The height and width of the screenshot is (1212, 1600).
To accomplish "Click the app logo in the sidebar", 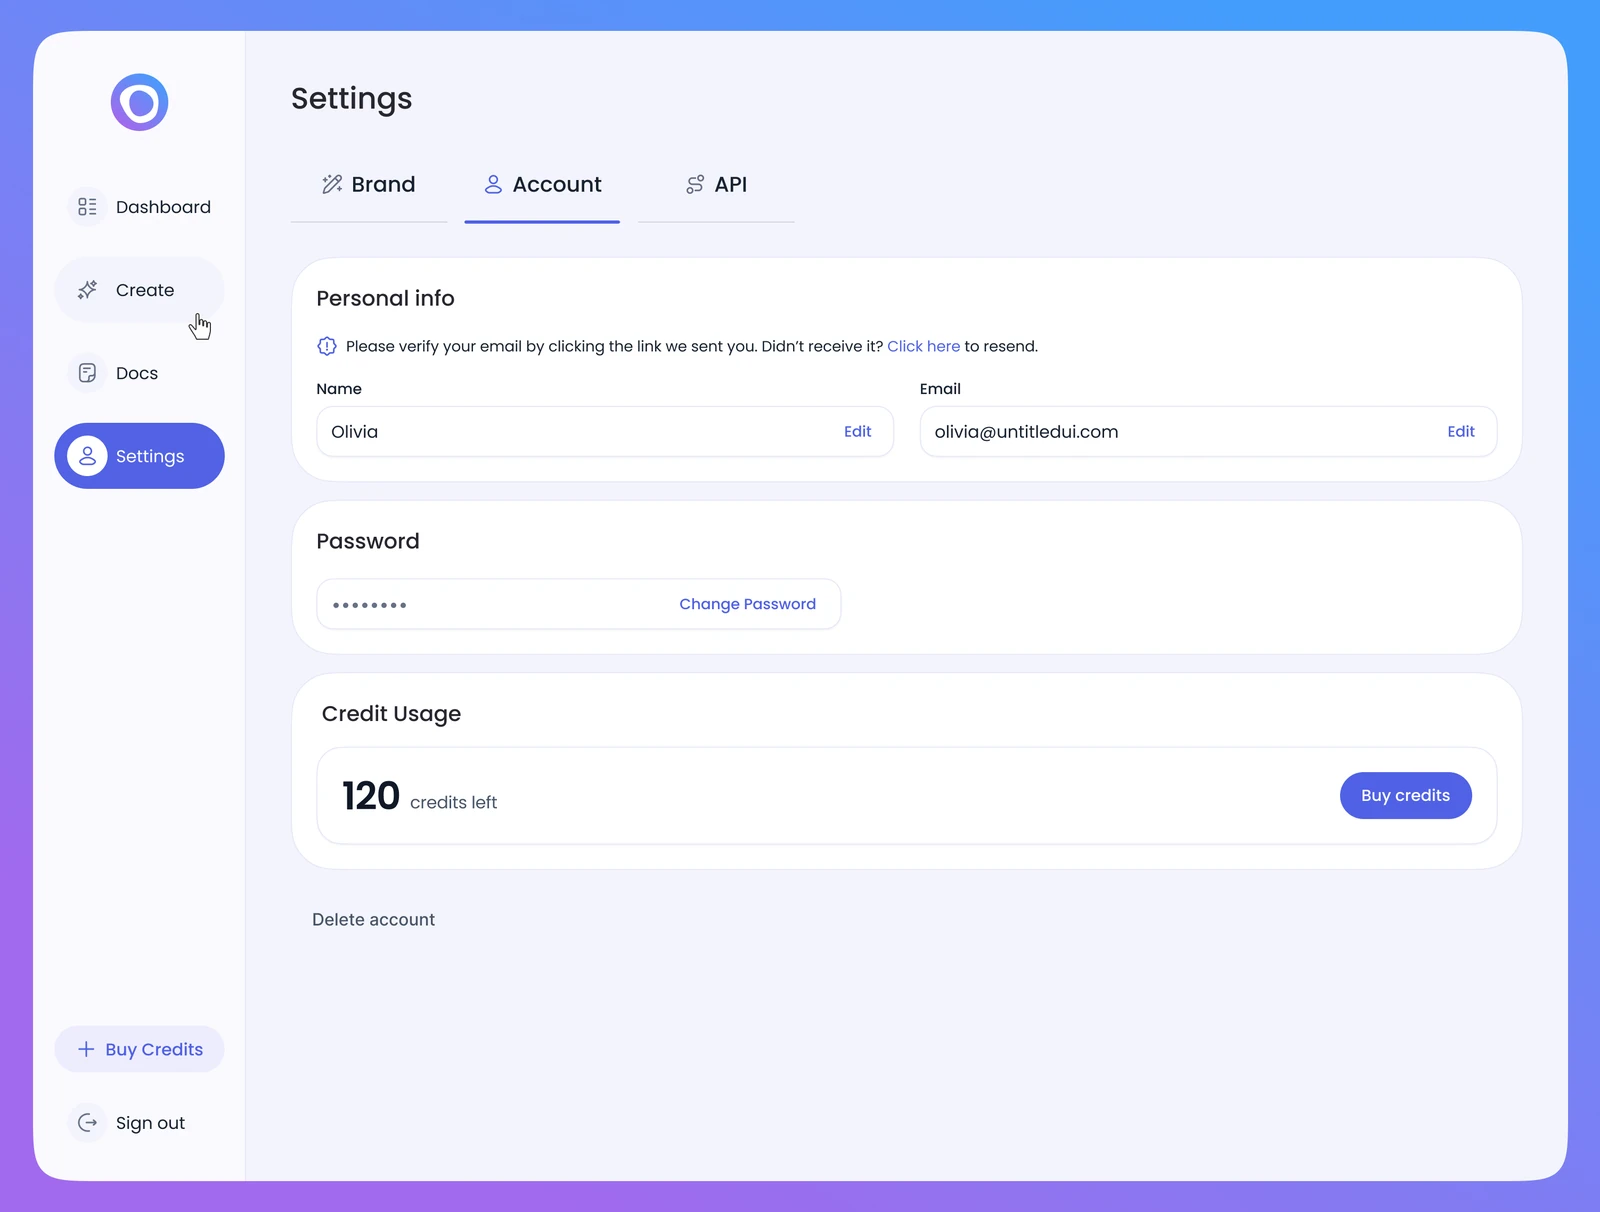I will [139, 102].
